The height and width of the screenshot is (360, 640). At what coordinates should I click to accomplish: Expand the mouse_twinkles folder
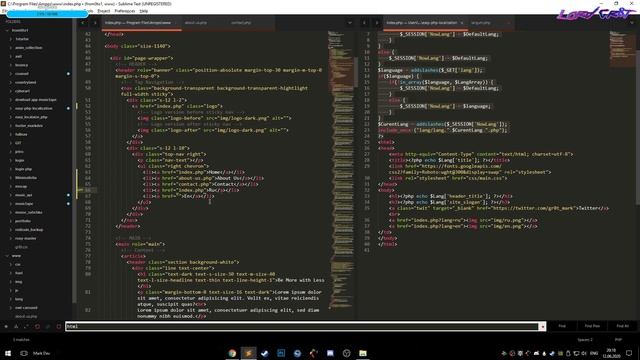click(11, 212)
